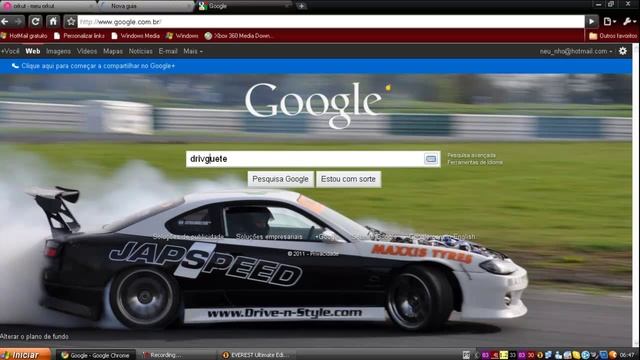Screen dimensions: 640x360
Task: Open Windows Media bookmark
Action: [x=136, y=36]
